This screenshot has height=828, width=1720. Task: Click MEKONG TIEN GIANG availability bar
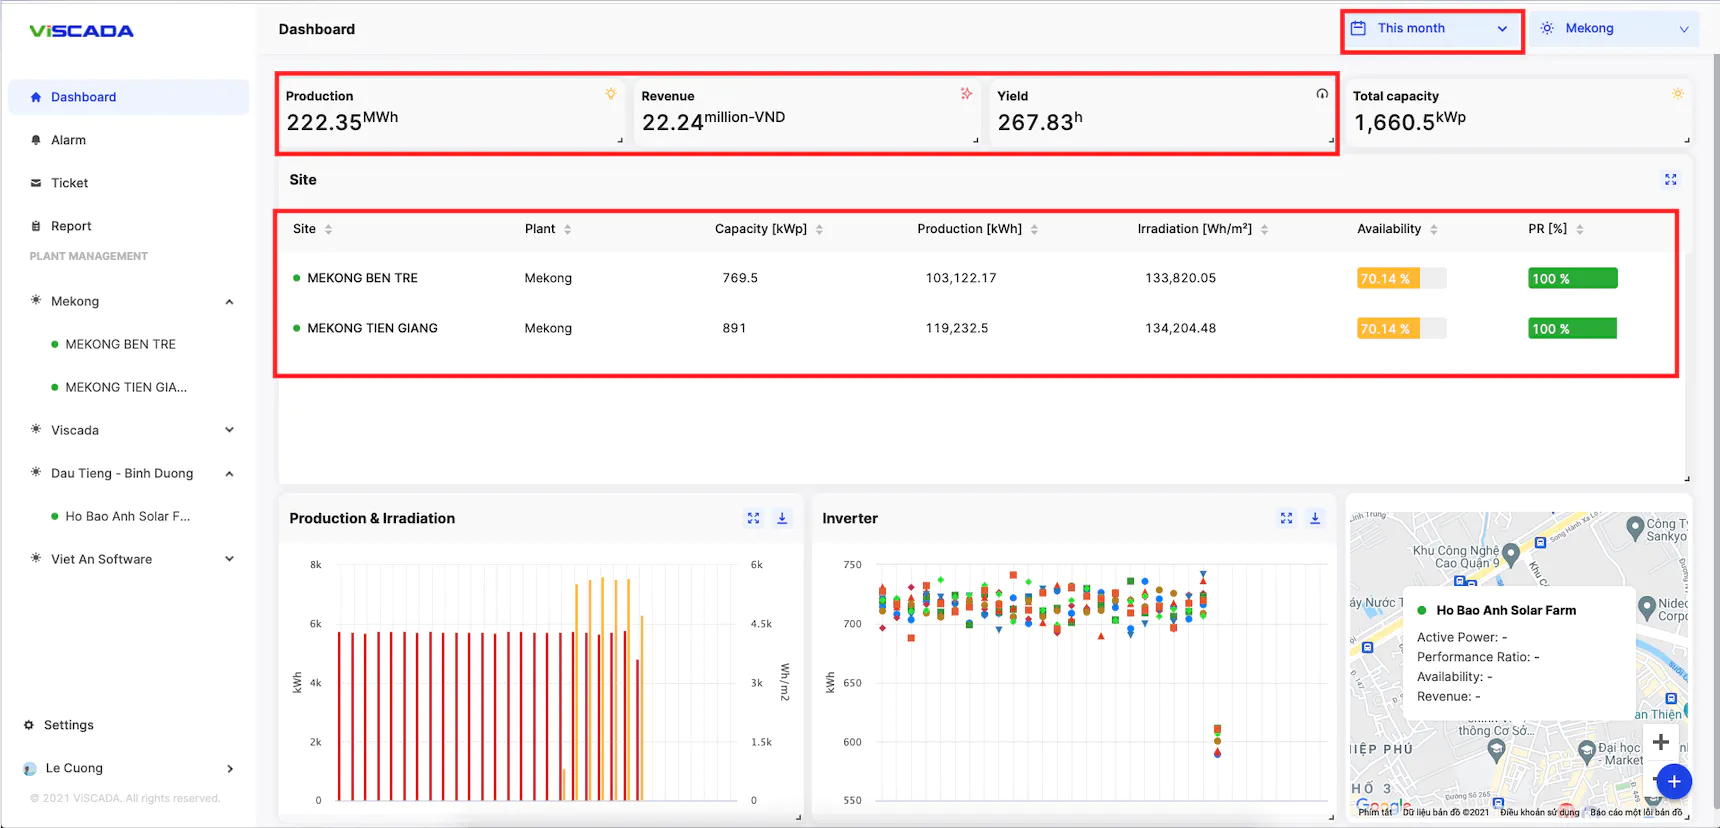(x=1401, y=329)
